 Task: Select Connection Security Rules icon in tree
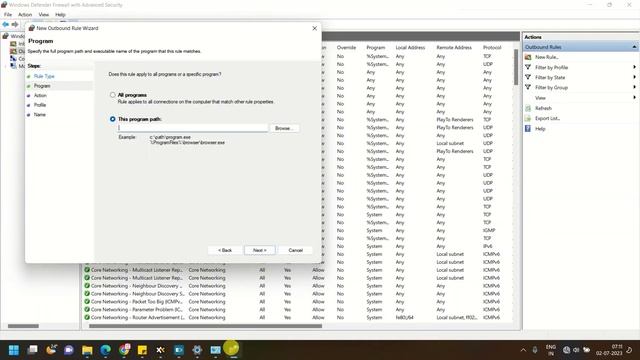tap(13, 59)
